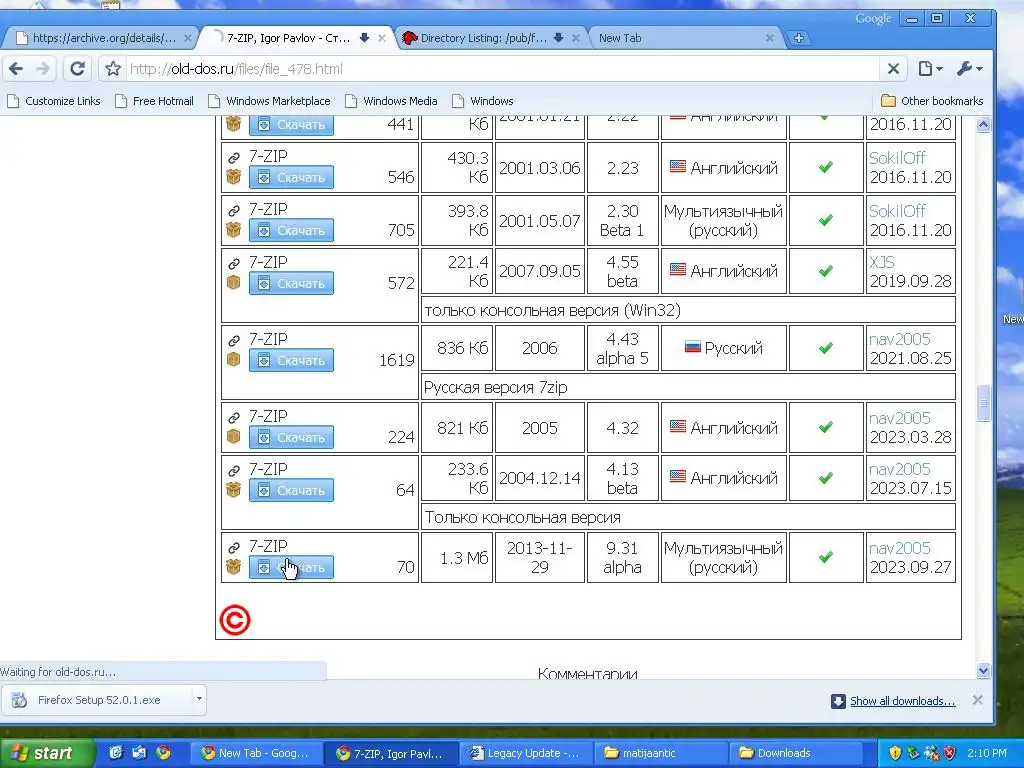Open uploader SokilOff link in 2.23 row
Image resolution: width=1024 pixels, height=768 pixels.
pos(897,157)
